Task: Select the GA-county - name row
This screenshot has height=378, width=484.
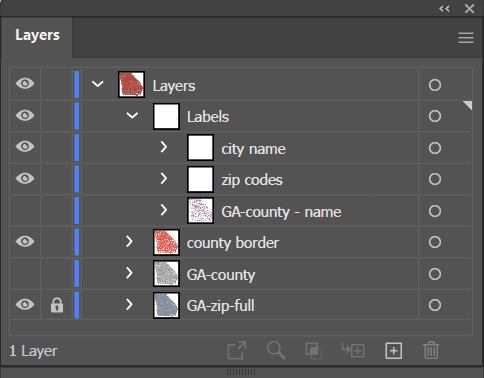Action: (241, 211)
